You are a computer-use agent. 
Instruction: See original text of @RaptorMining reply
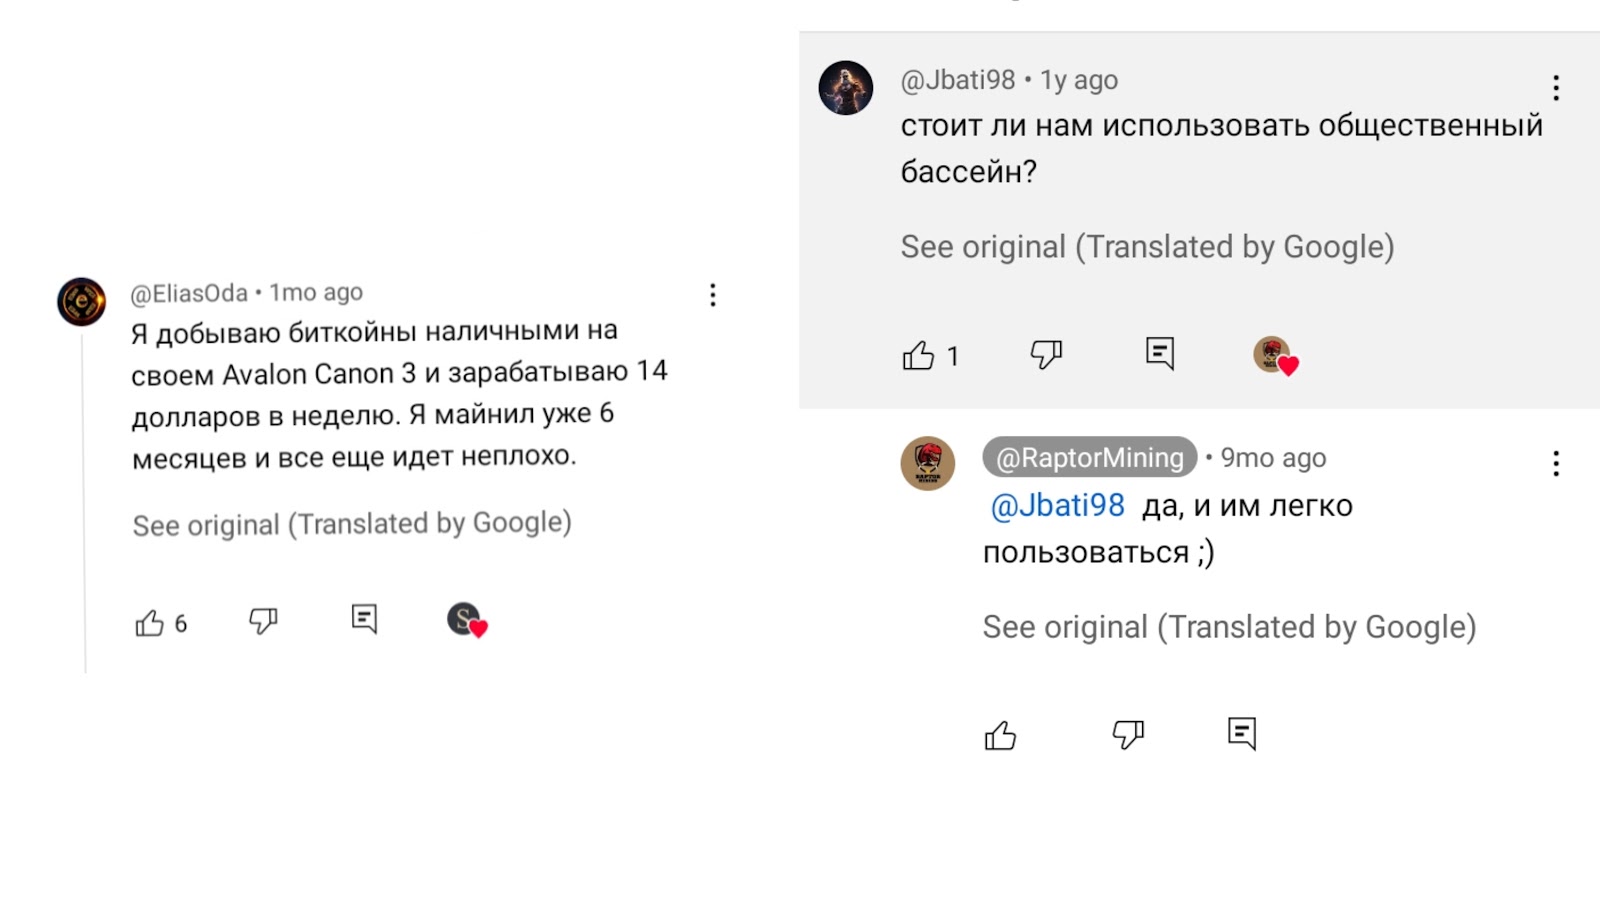click(x=1229, y=627)
